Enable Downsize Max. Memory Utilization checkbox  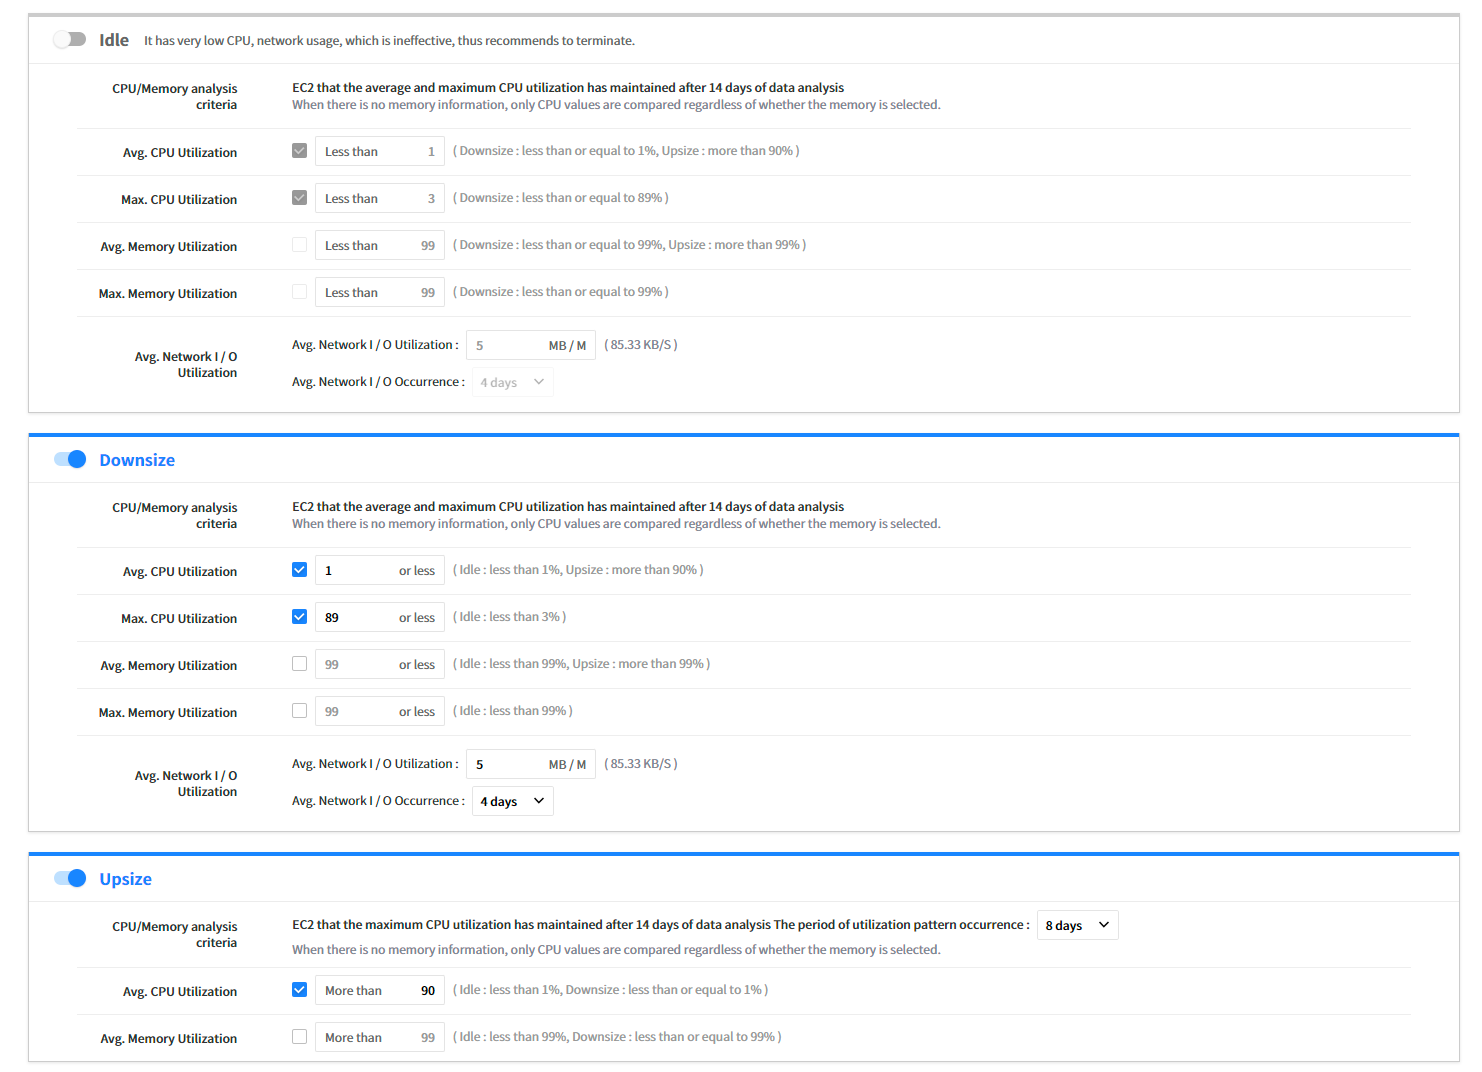[299, 711]
